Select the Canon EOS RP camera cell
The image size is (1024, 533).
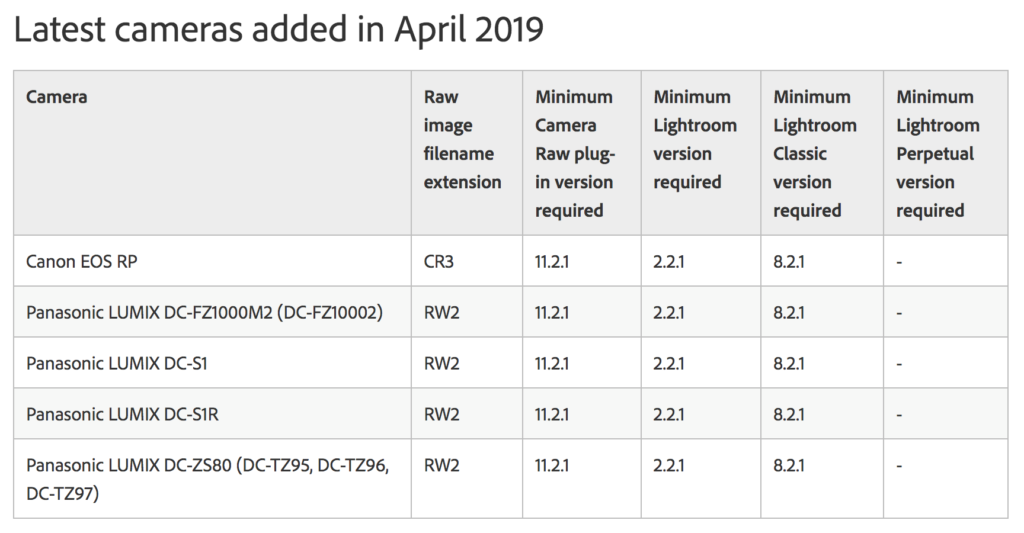pos(80,262)
